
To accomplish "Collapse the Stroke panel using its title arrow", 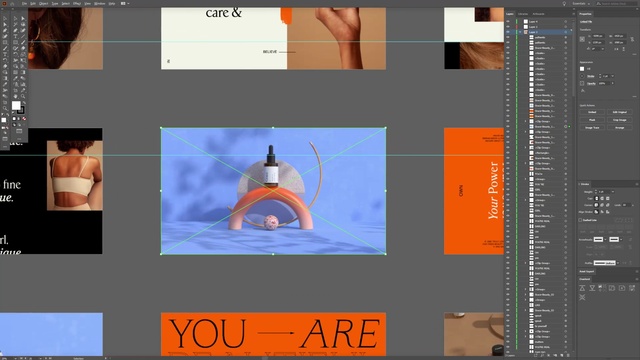I will 580,184.
